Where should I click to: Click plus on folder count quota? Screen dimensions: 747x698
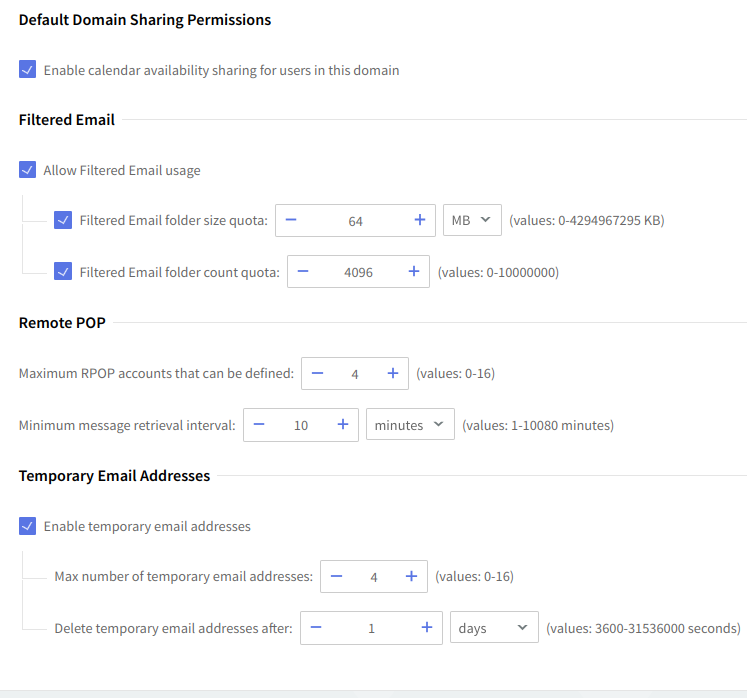[413, 271]
